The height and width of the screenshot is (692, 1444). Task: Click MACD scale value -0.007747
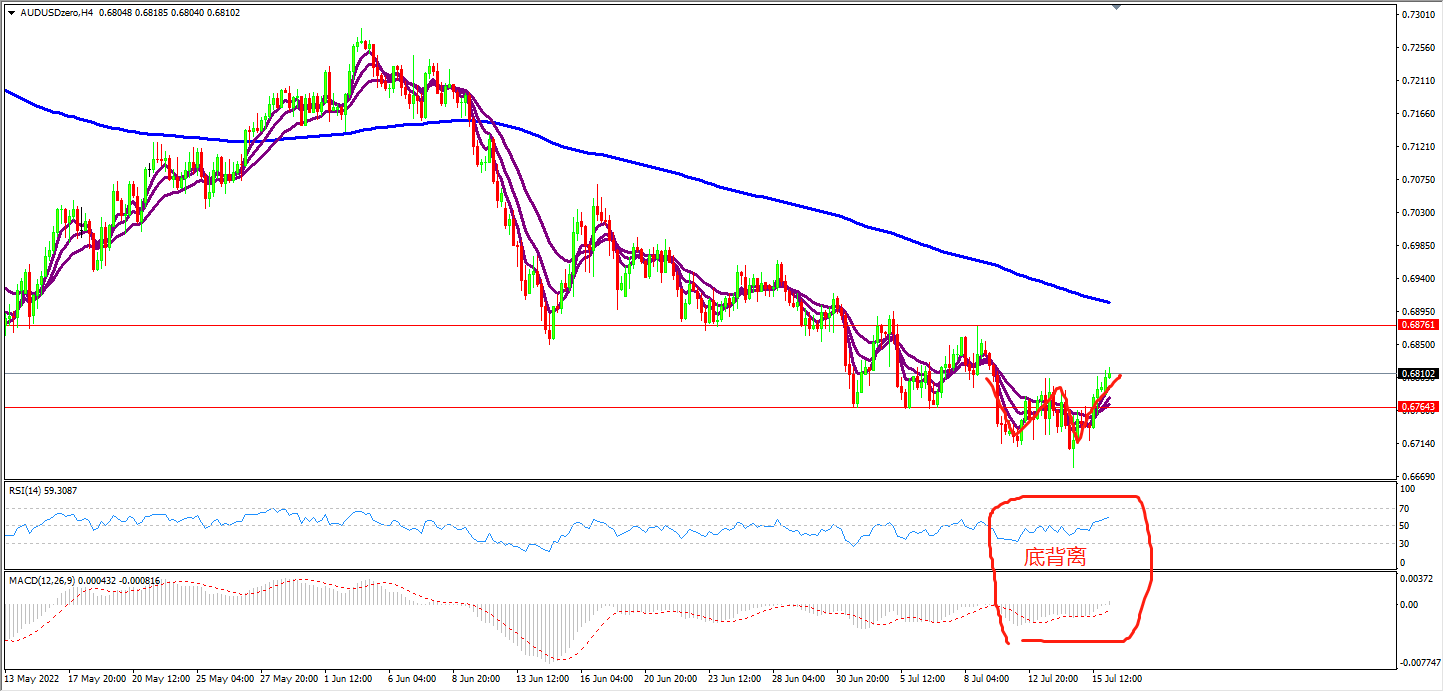(x=1420, y=663)
